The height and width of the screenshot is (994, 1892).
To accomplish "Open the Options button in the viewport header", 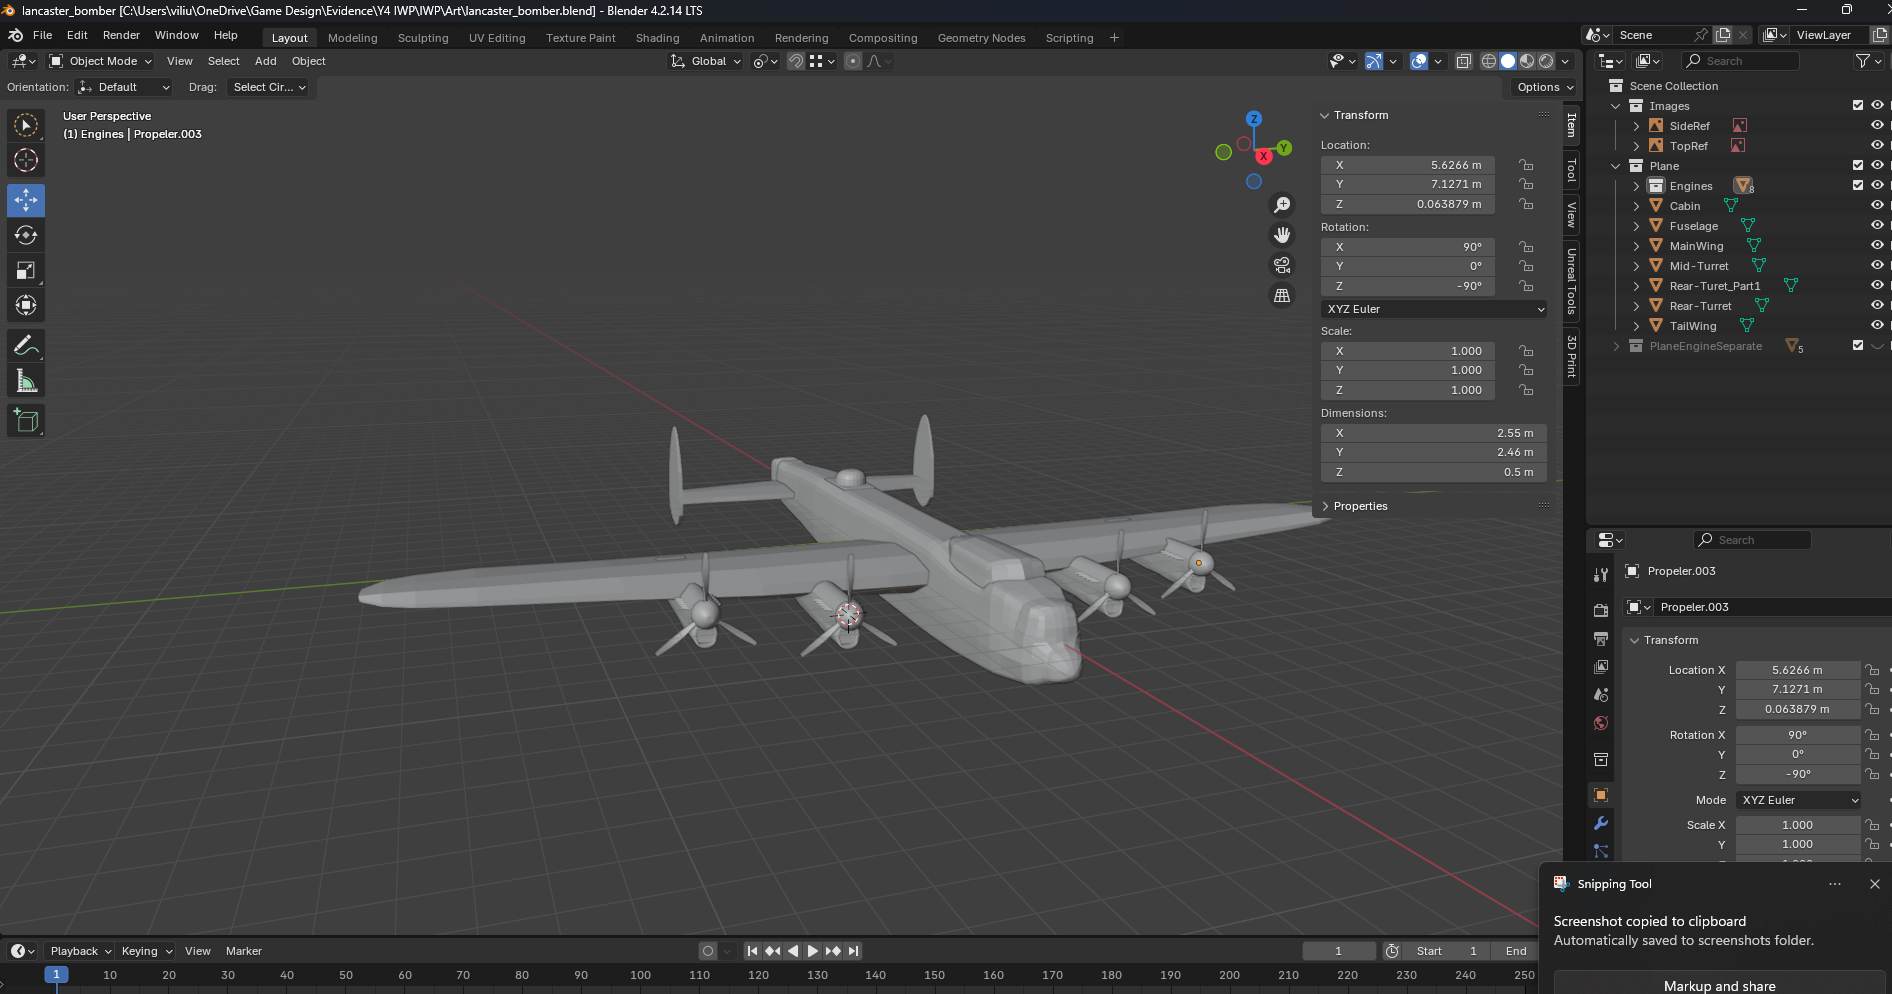I will click(x=1541, y=87).
